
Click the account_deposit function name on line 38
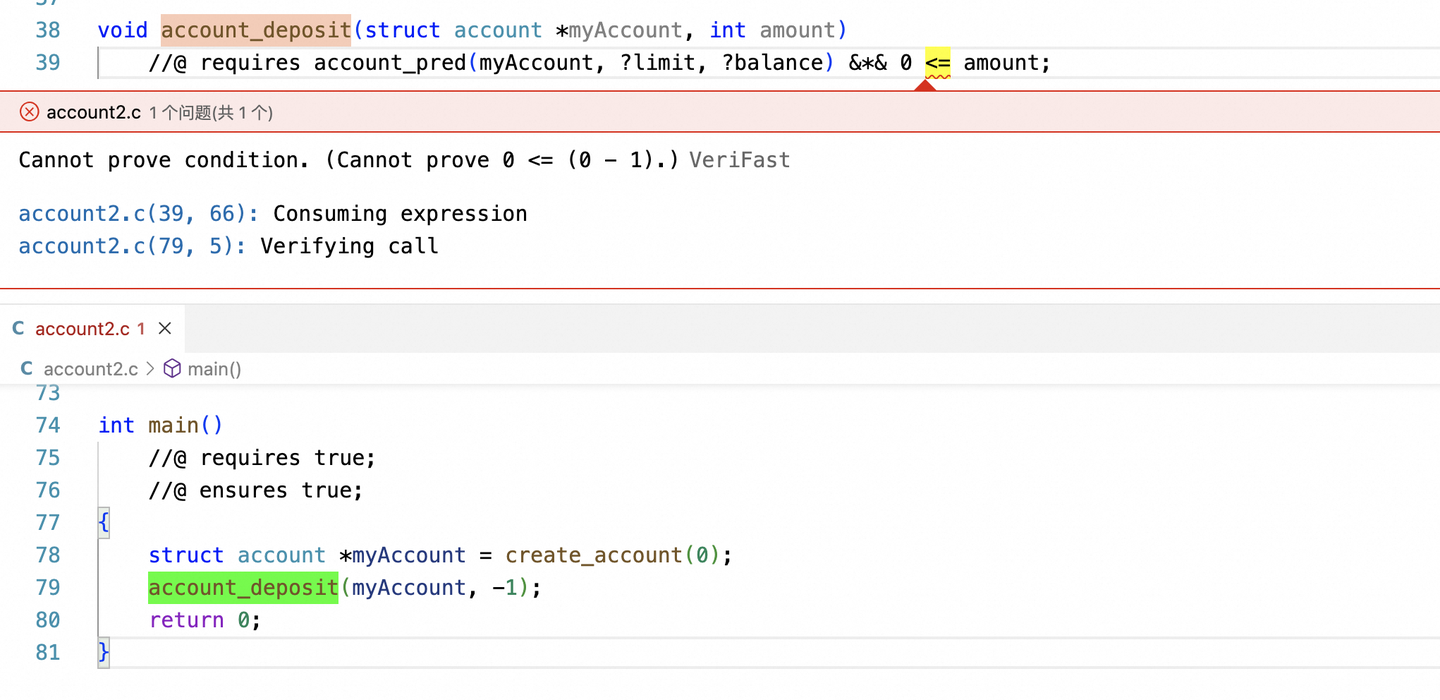(x=256, y=30)
